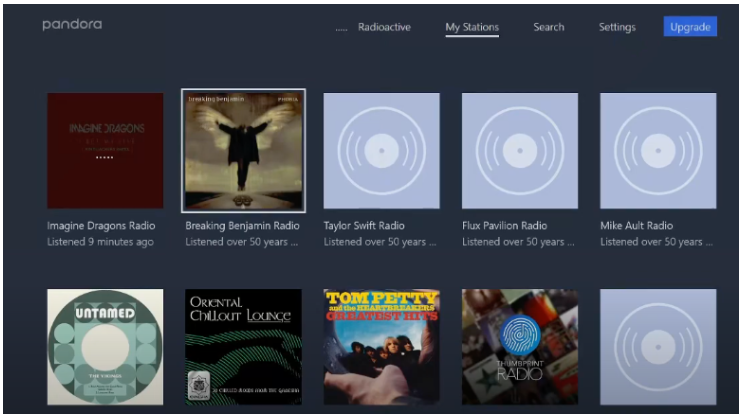Click the playing indicator dots before Radioactive

pyautogui.click(x=341, y=30)
